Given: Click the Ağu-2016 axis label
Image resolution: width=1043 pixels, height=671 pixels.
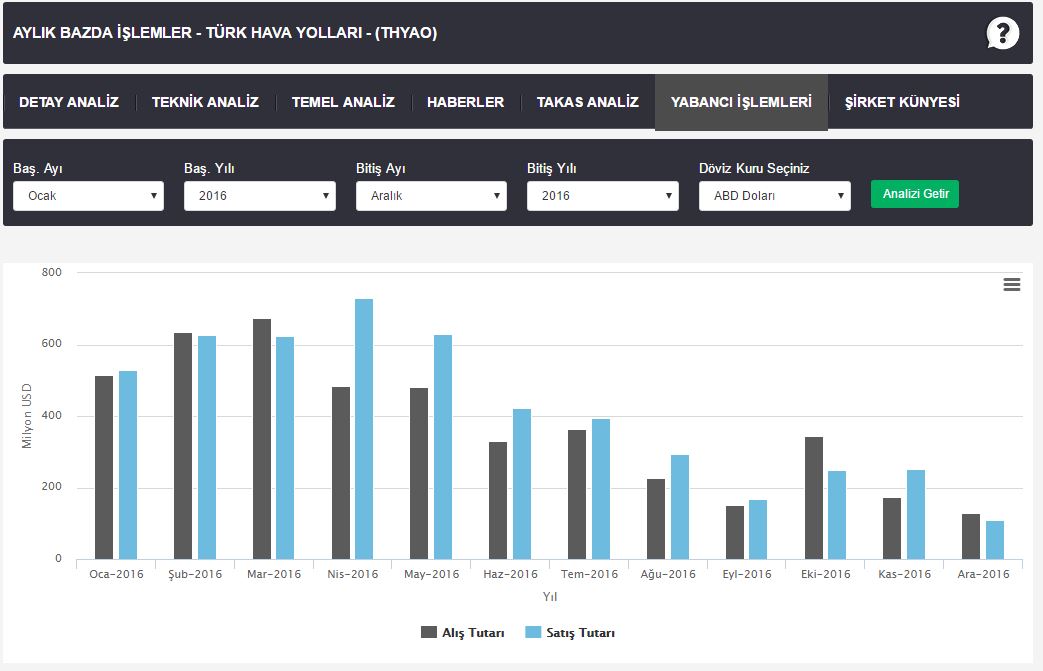Looking at the screenshot, I should click(x=668, y=574).
